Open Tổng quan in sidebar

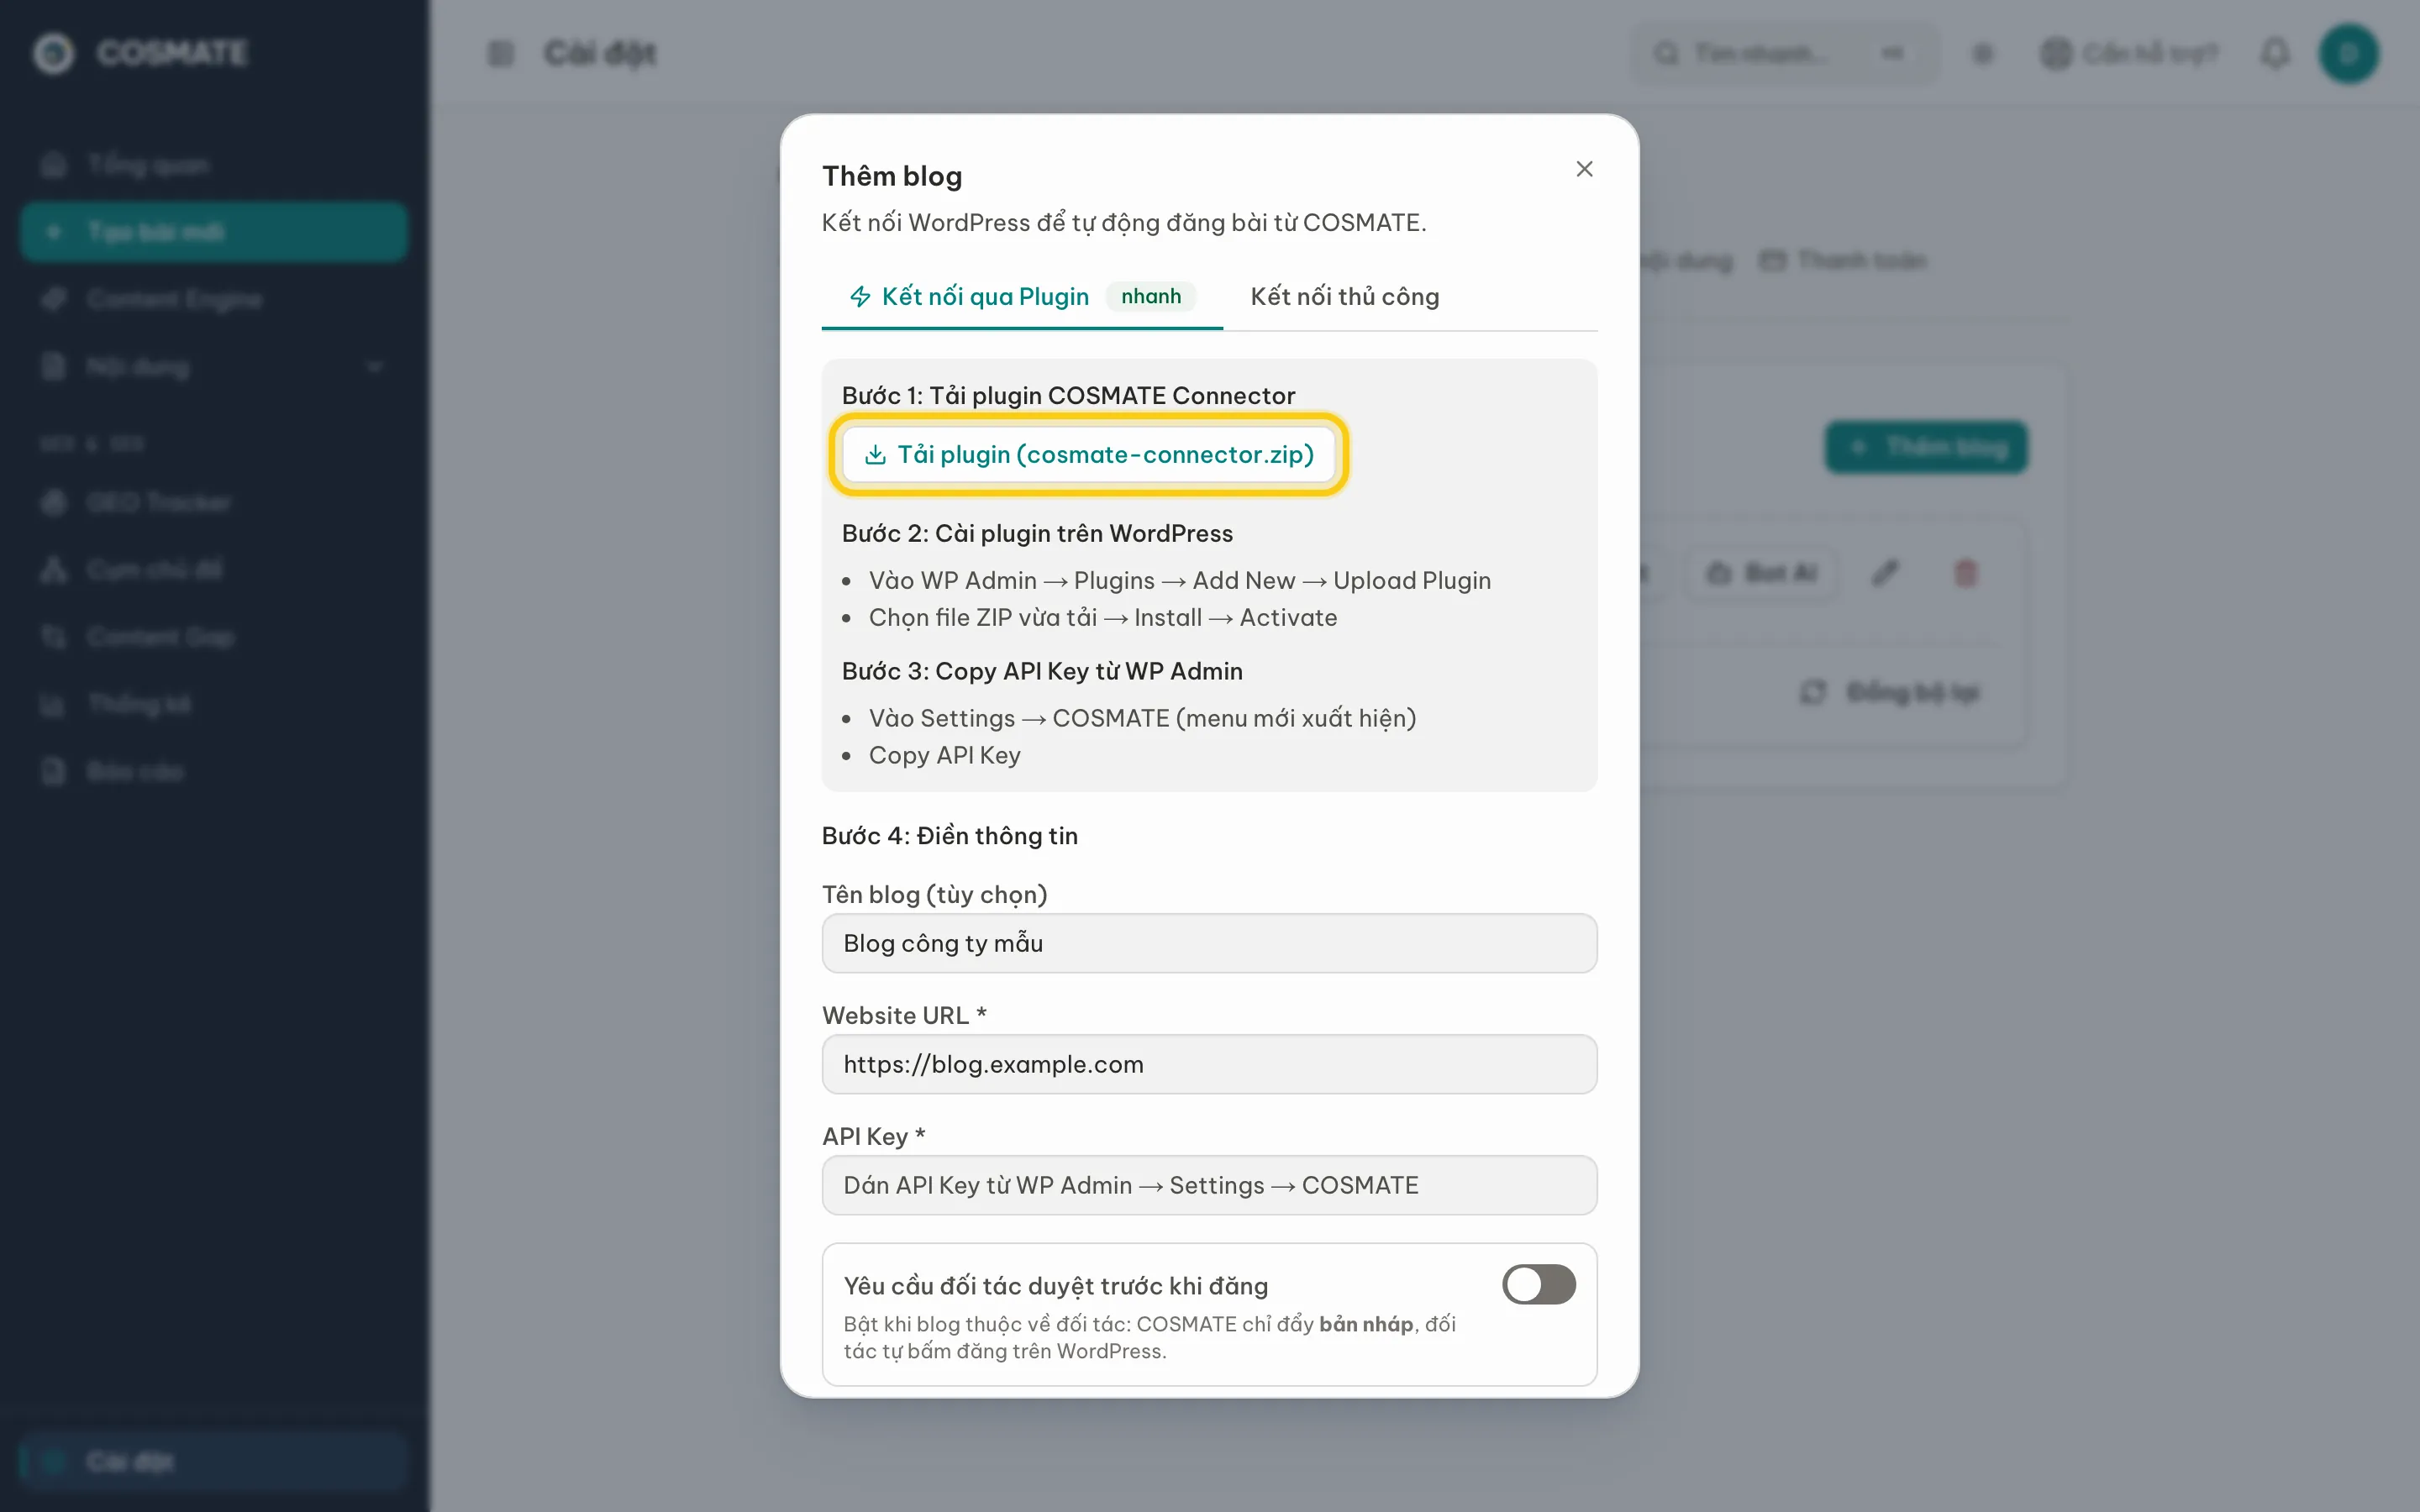tap(213, 165)
